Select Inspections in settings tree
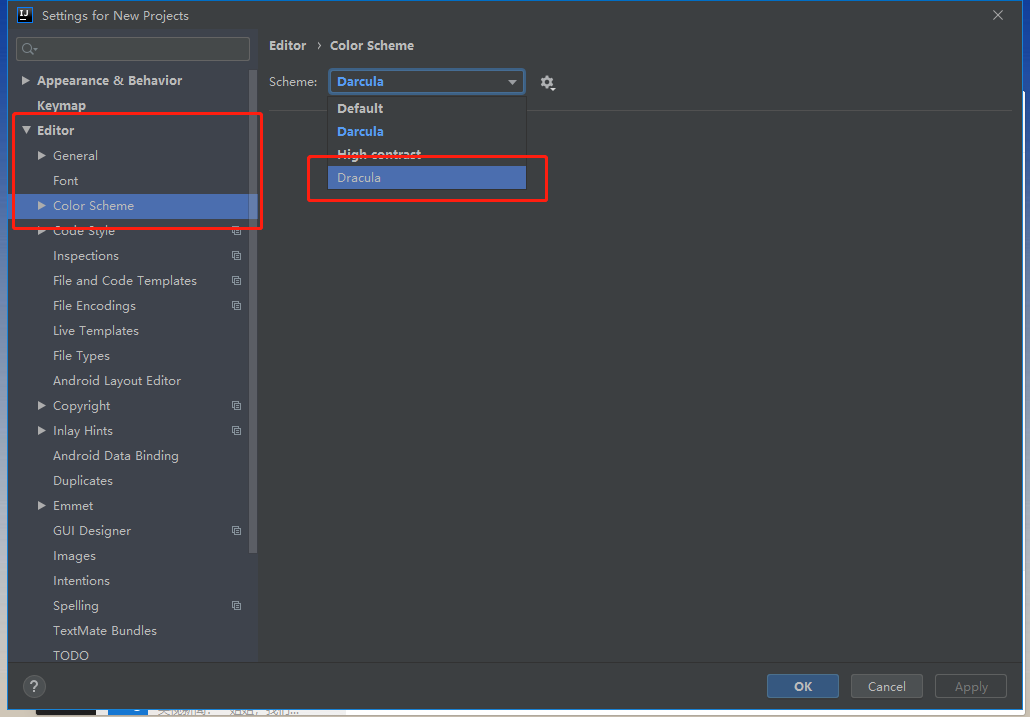 (86, 255)
